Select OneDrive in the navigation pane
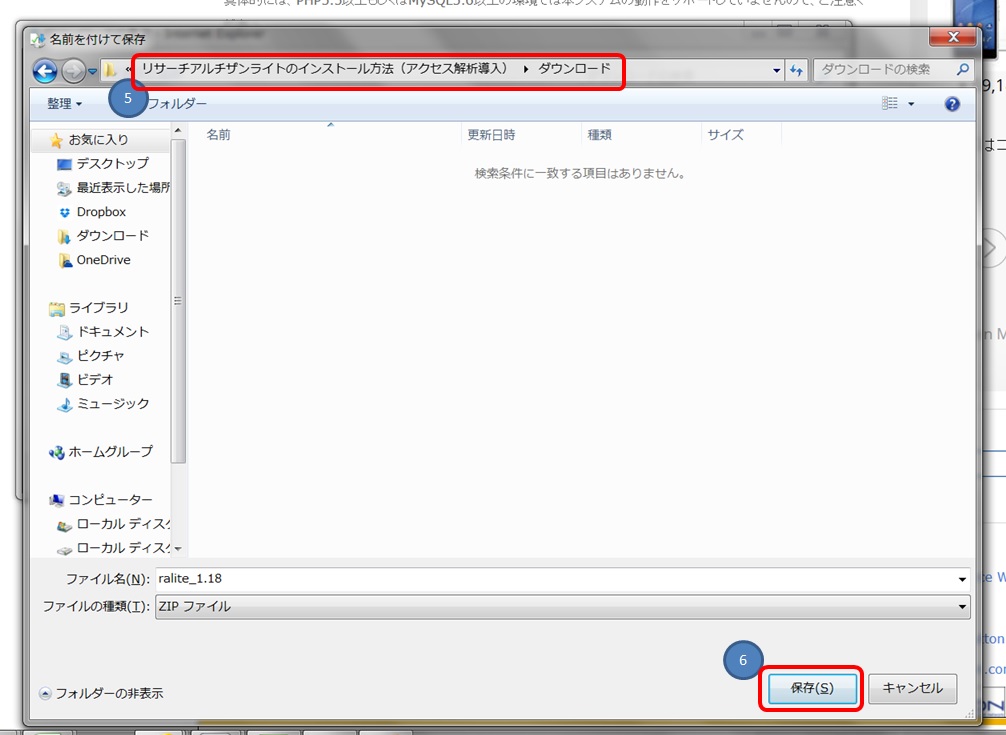The height and width of the screenshot is (735, 1006). [103, 260]
